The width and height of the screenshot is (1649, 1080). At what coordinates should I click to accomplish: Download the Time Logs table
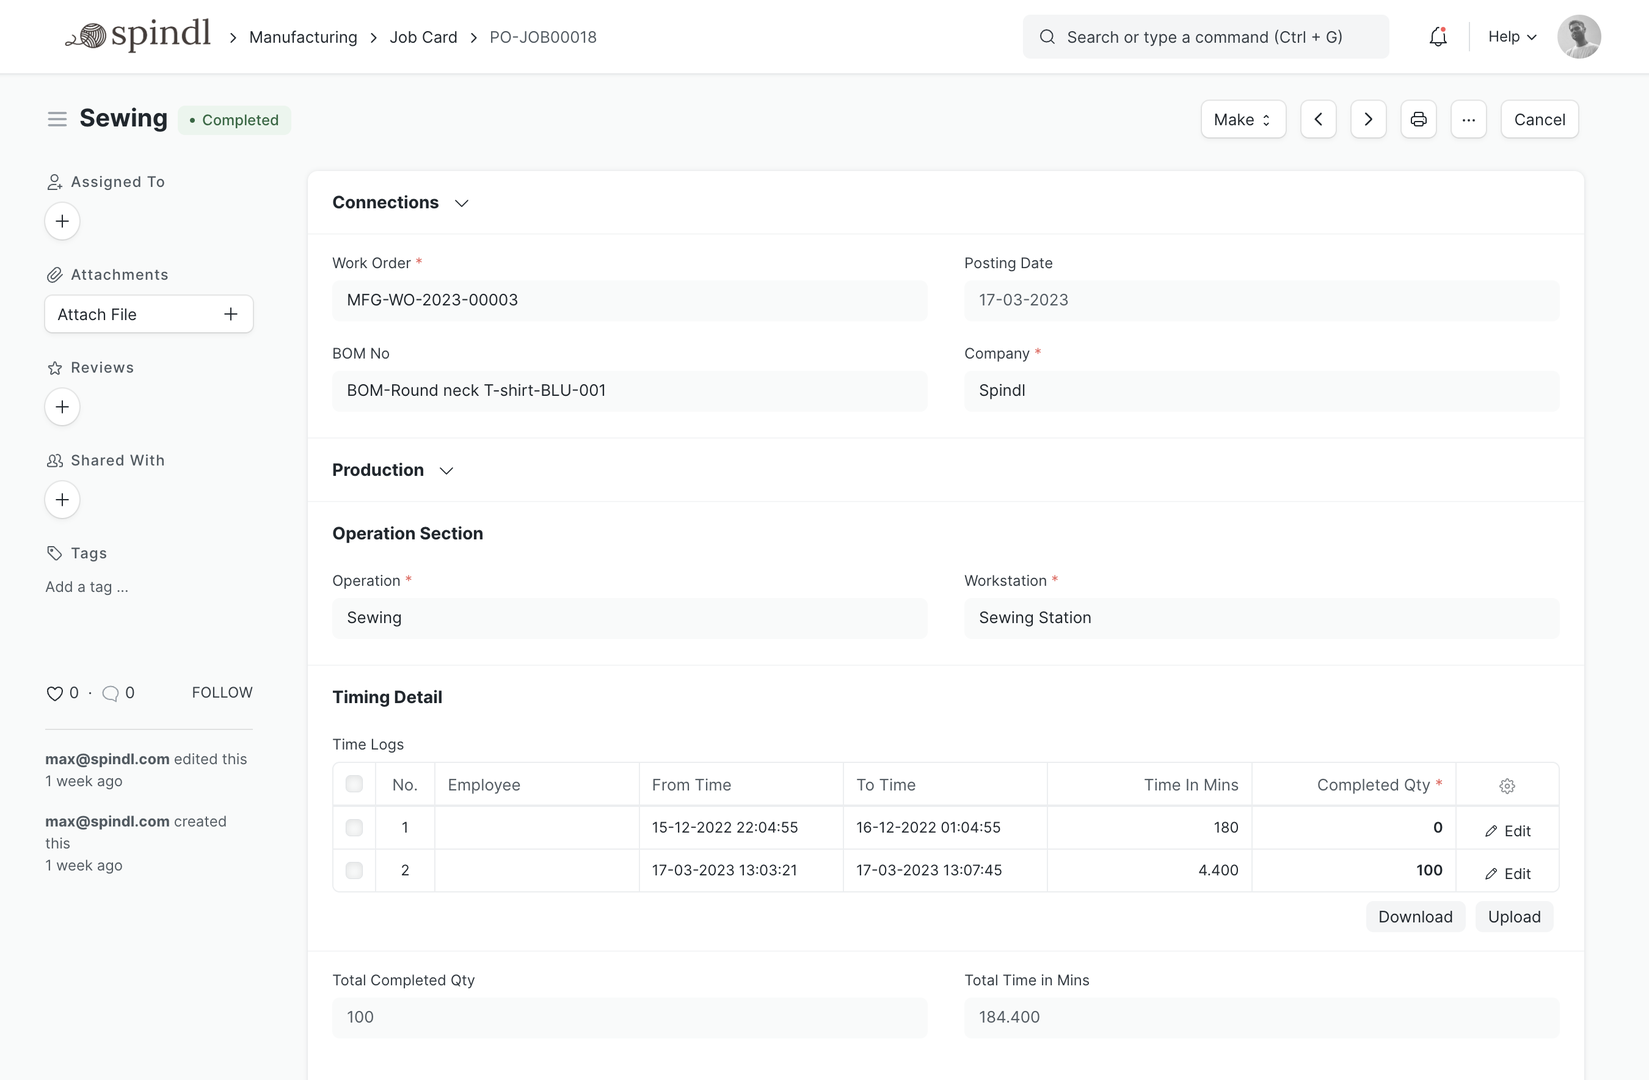(1415, 917)
